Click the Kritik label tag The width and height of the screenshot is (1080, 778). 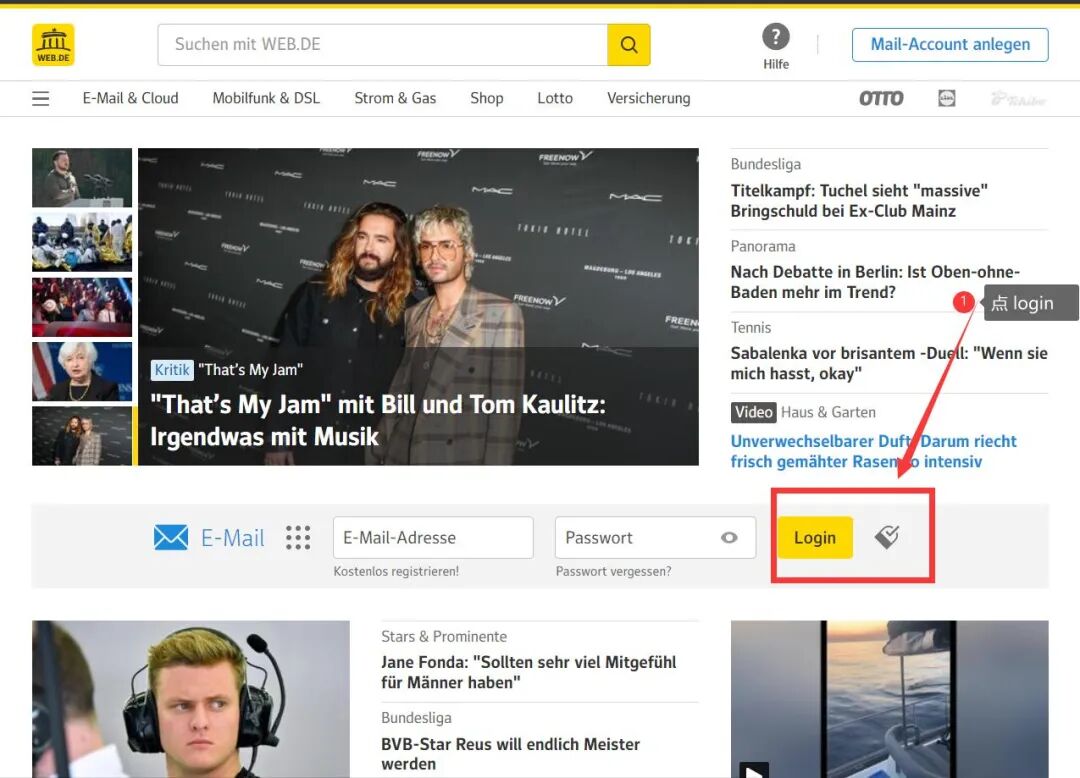coord(172,370)
